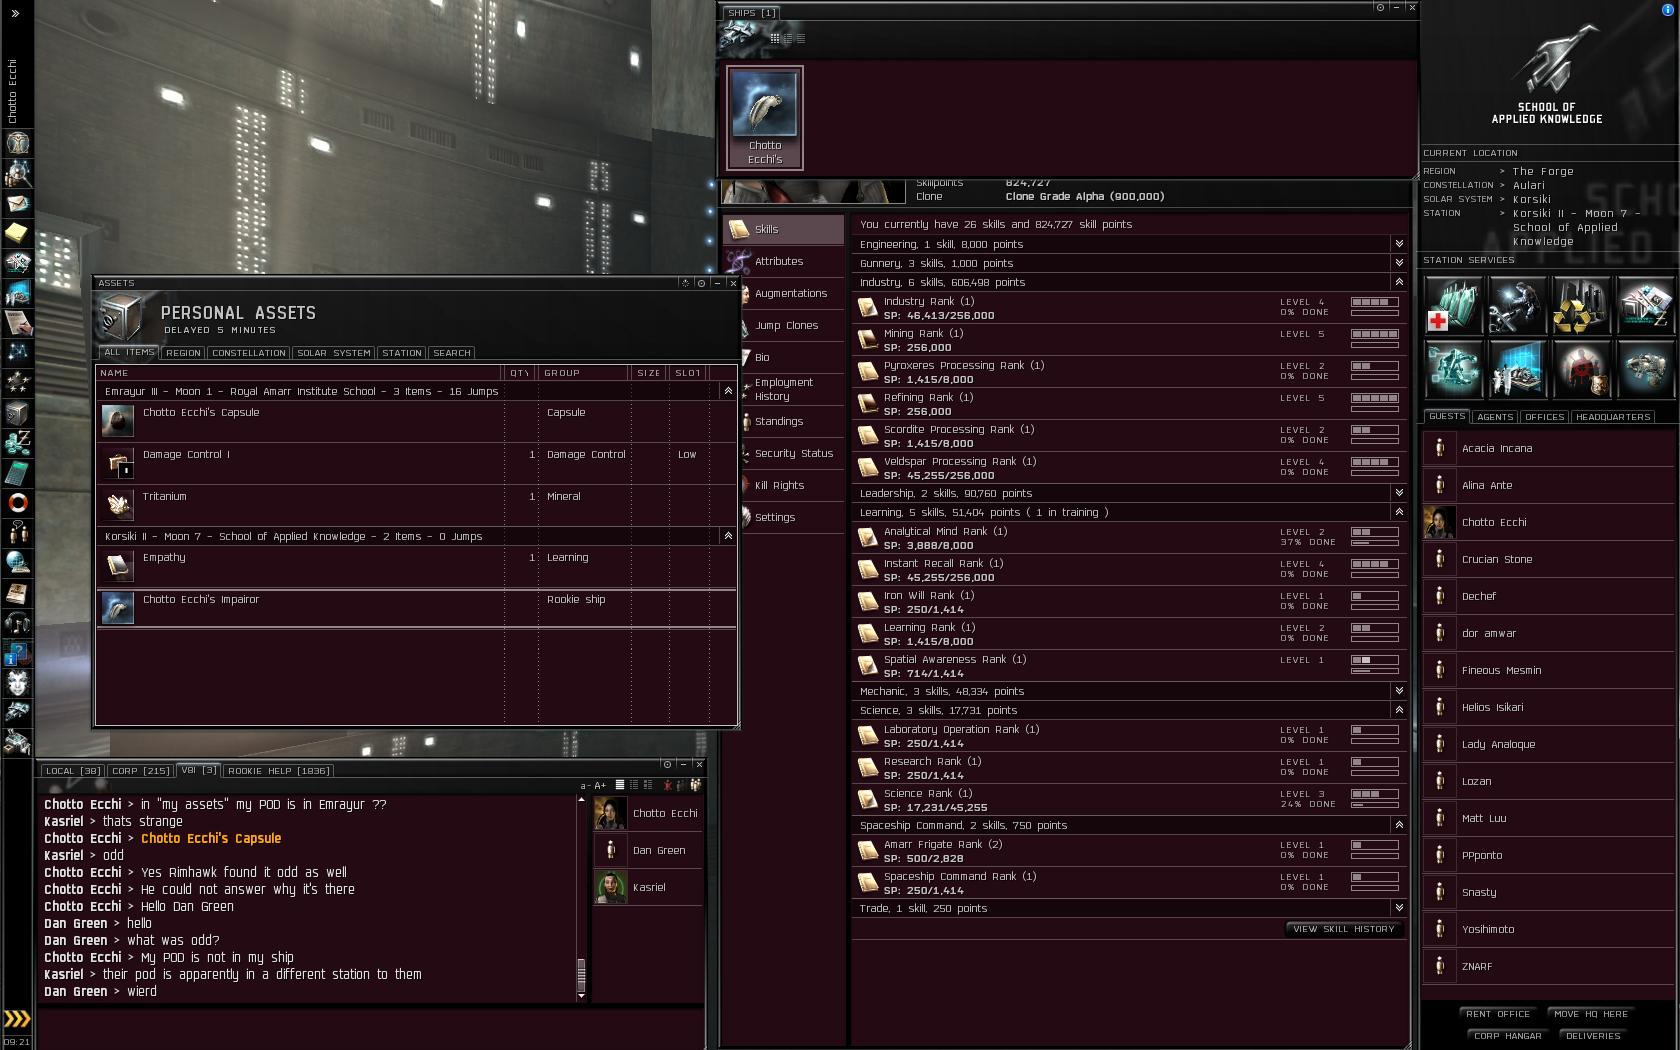This screenshot has width=1680, height=1050.
Task: Open the blue tutorial info icon in sidebar
Action: pos(17,653)
